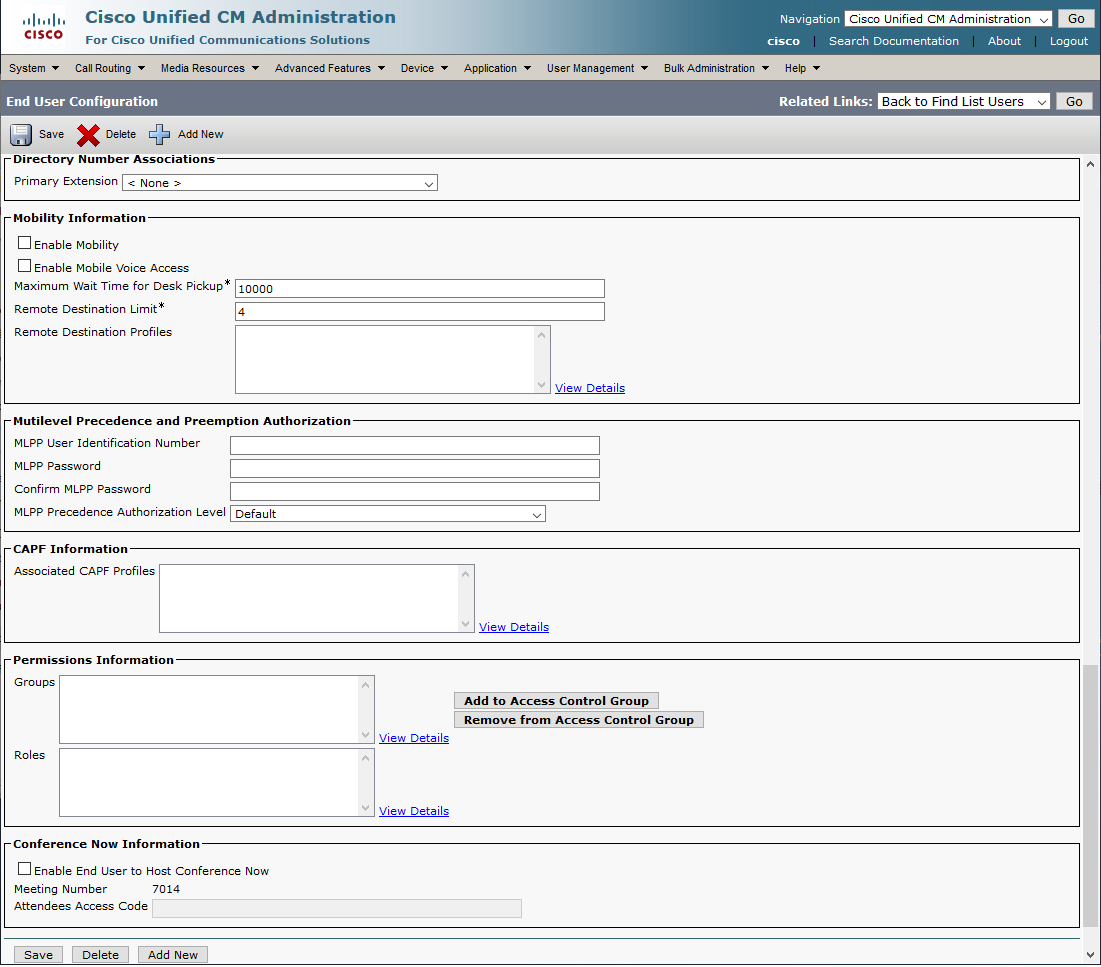Click the Cisco logo in header
The height and width of the screenshot is (967, 1101).
[x=43, y=28]
